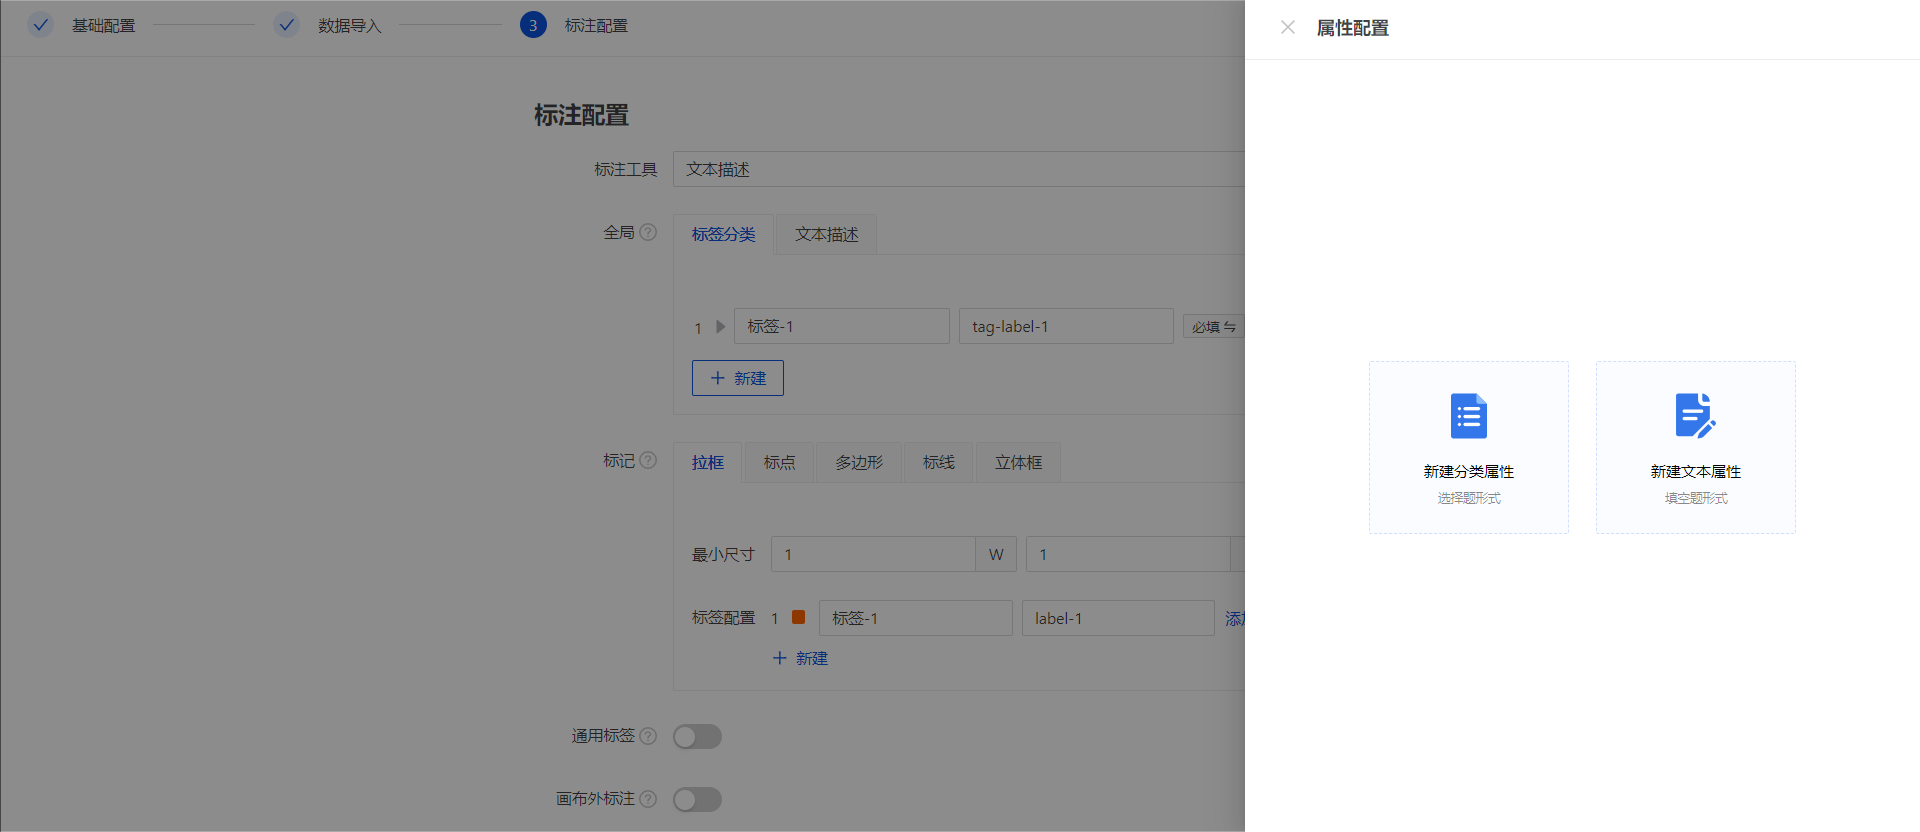This screenshot has height=832, width=1920.
Task: Open the 画布外标注 help question icon
Action: coord(648,799)
